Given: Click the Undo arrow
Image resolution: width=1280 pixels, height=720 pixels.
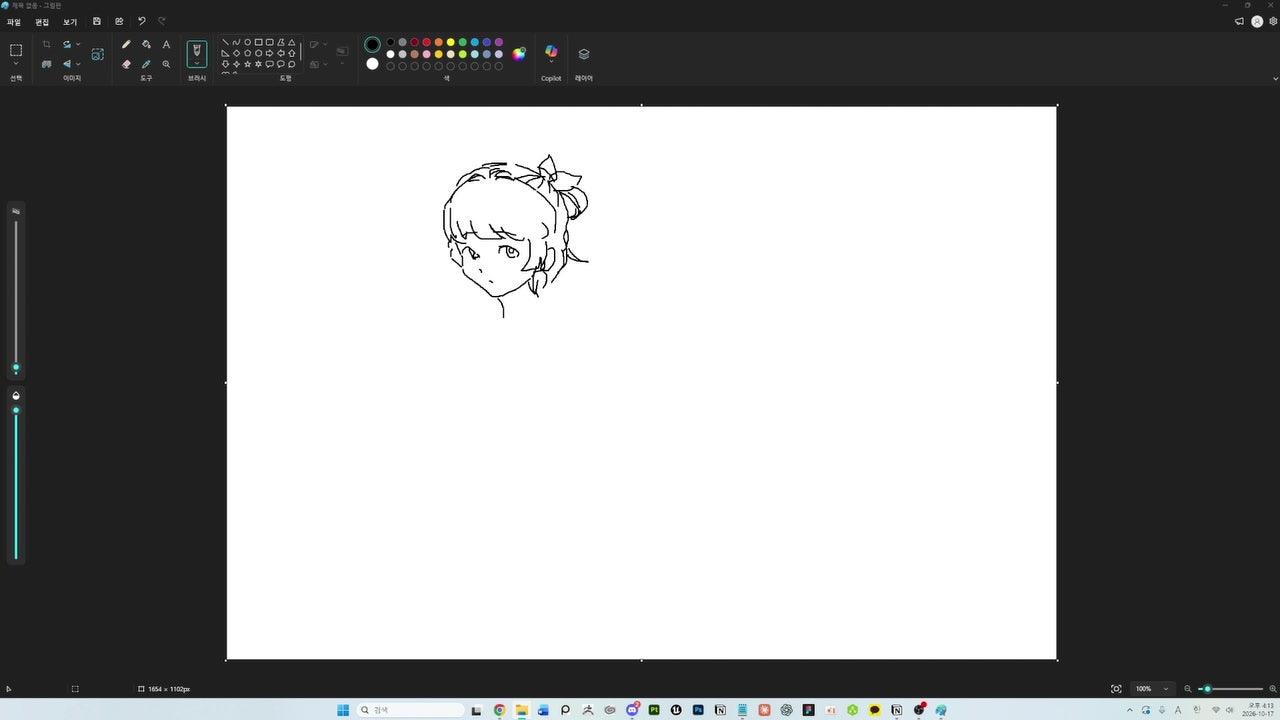Looking at the screenshot, I should tap(141, 21).
